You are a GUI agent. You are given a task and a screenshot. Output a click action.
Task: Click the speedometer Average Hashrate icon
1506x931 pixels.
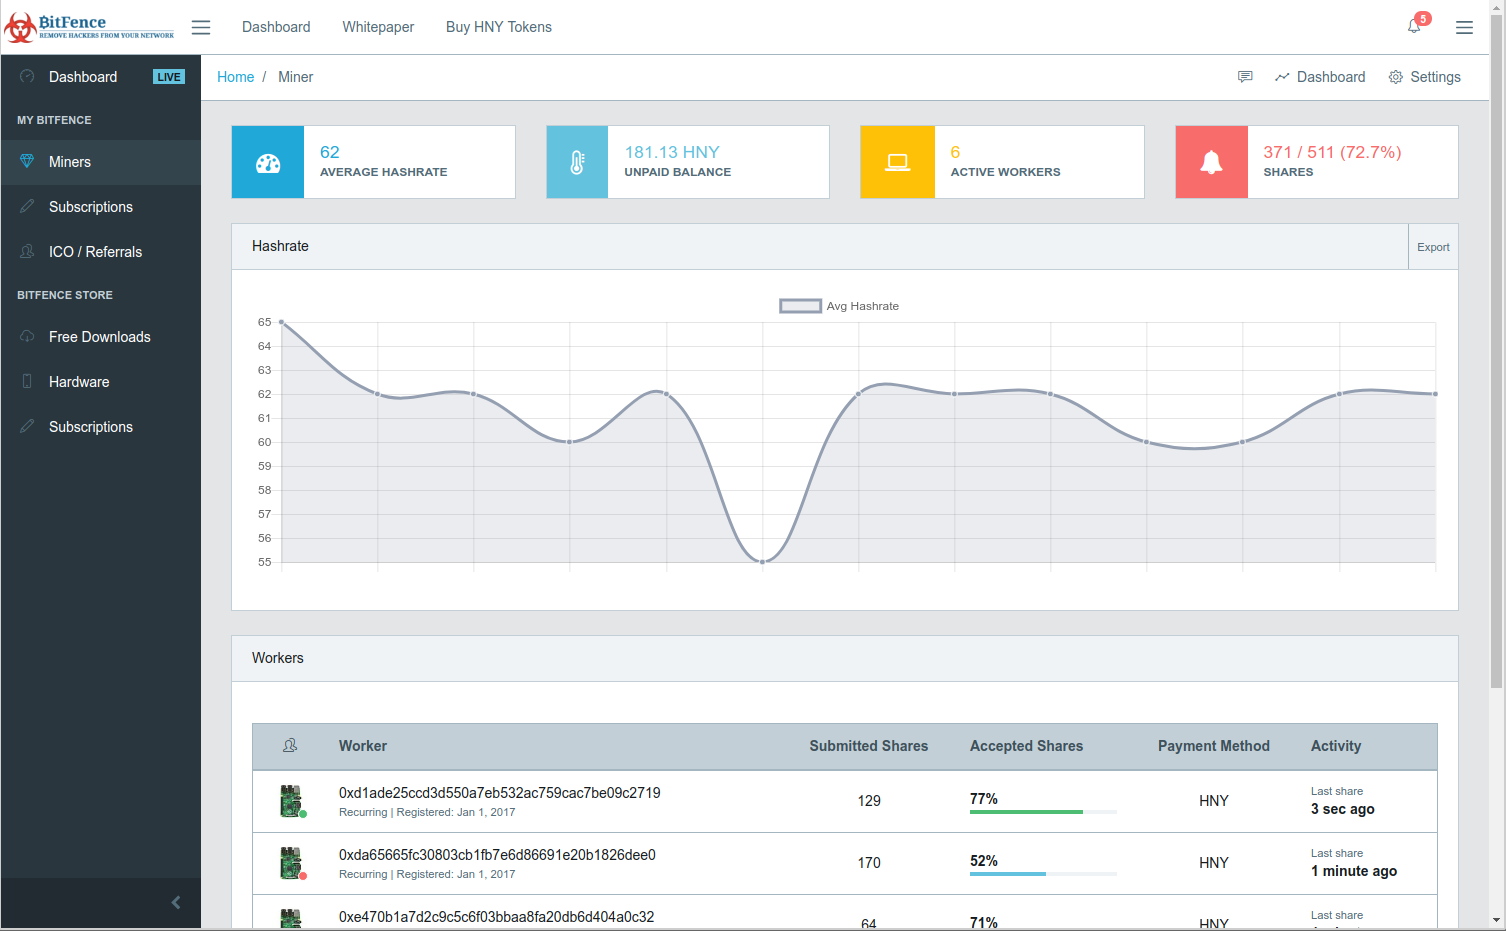pos(268,163)
